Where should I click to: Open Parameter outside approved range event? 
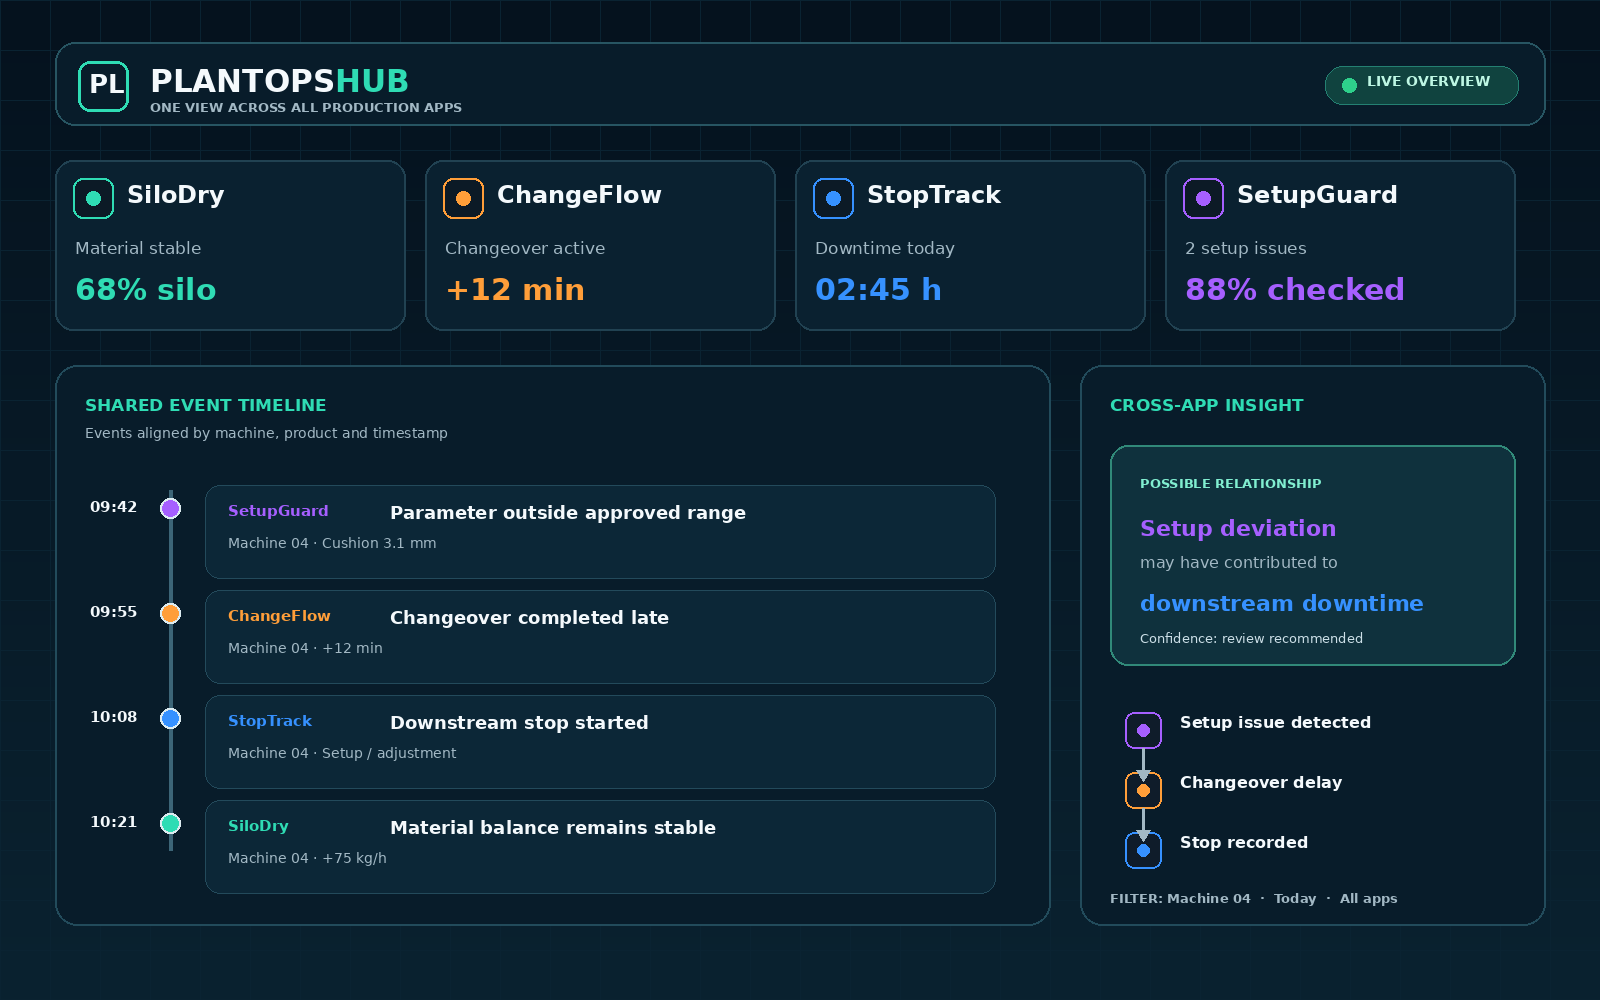point(600,532)
